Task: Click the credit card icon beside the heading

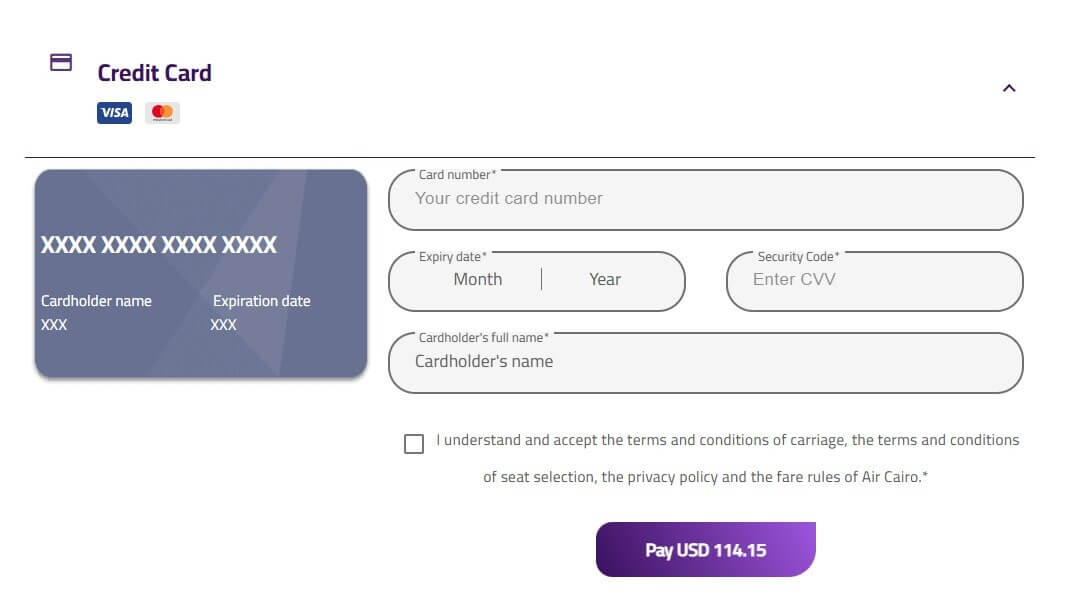Action: 61,63
